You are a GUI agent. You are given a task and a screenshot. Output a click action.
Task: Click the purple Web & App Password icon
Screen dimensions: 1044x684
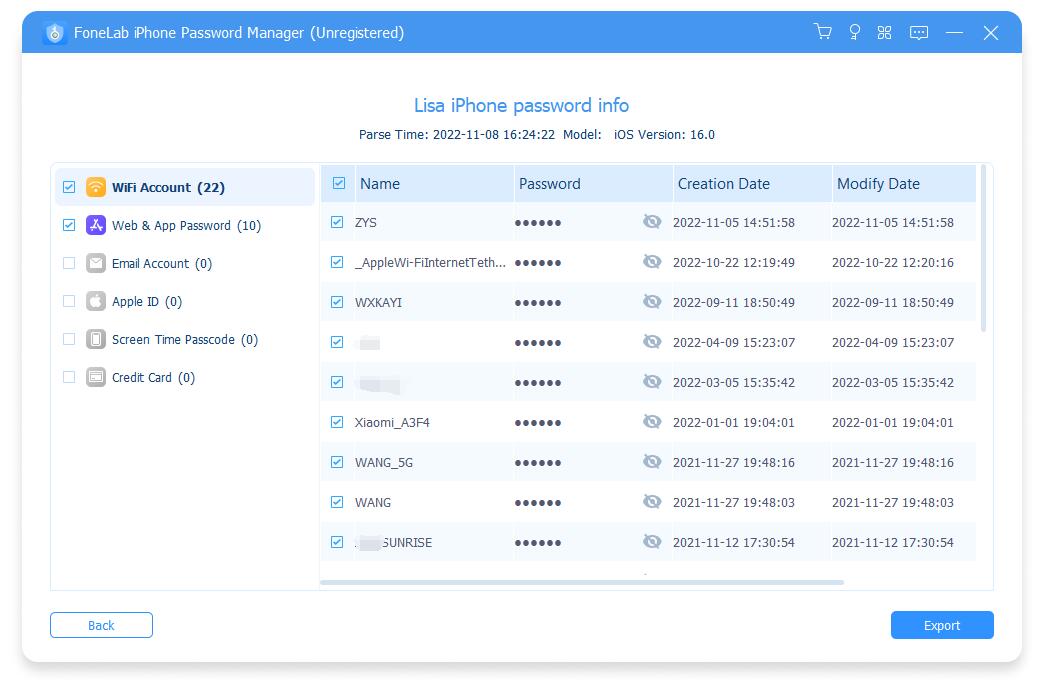pyautogui.click(x=96, y=225)
